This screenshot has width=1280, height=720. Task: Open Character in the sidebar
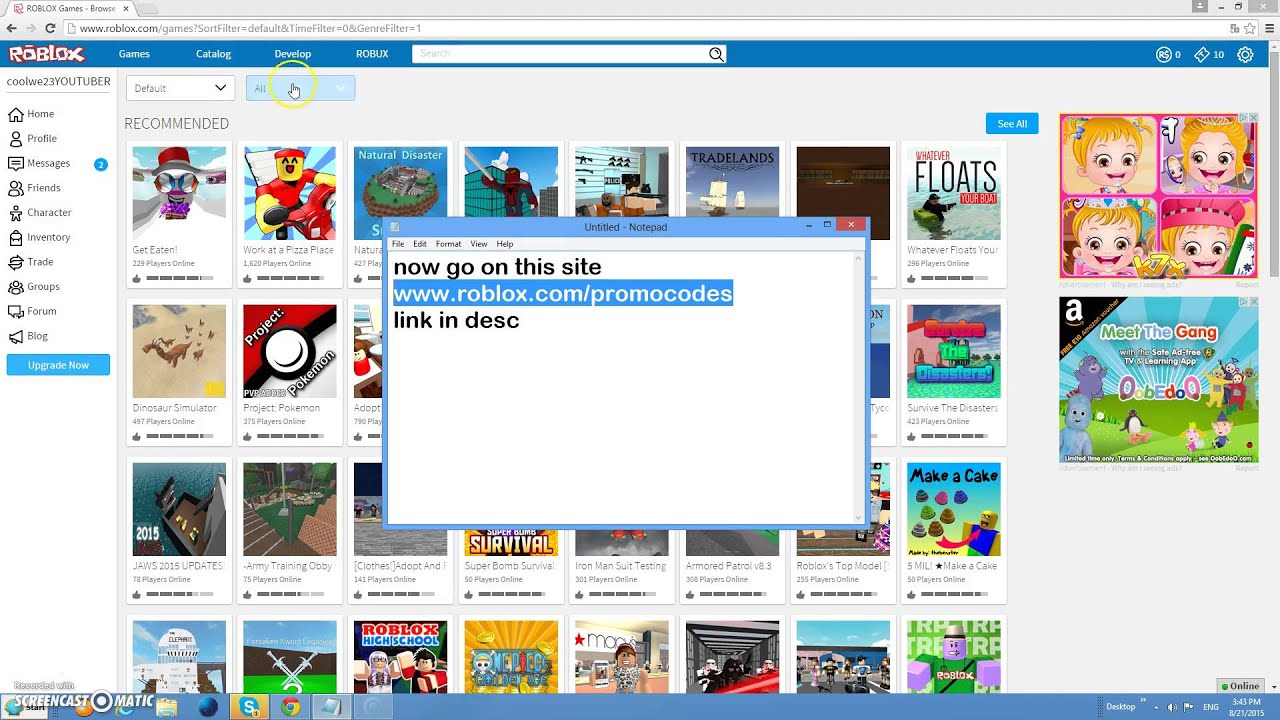click(40, 213)
